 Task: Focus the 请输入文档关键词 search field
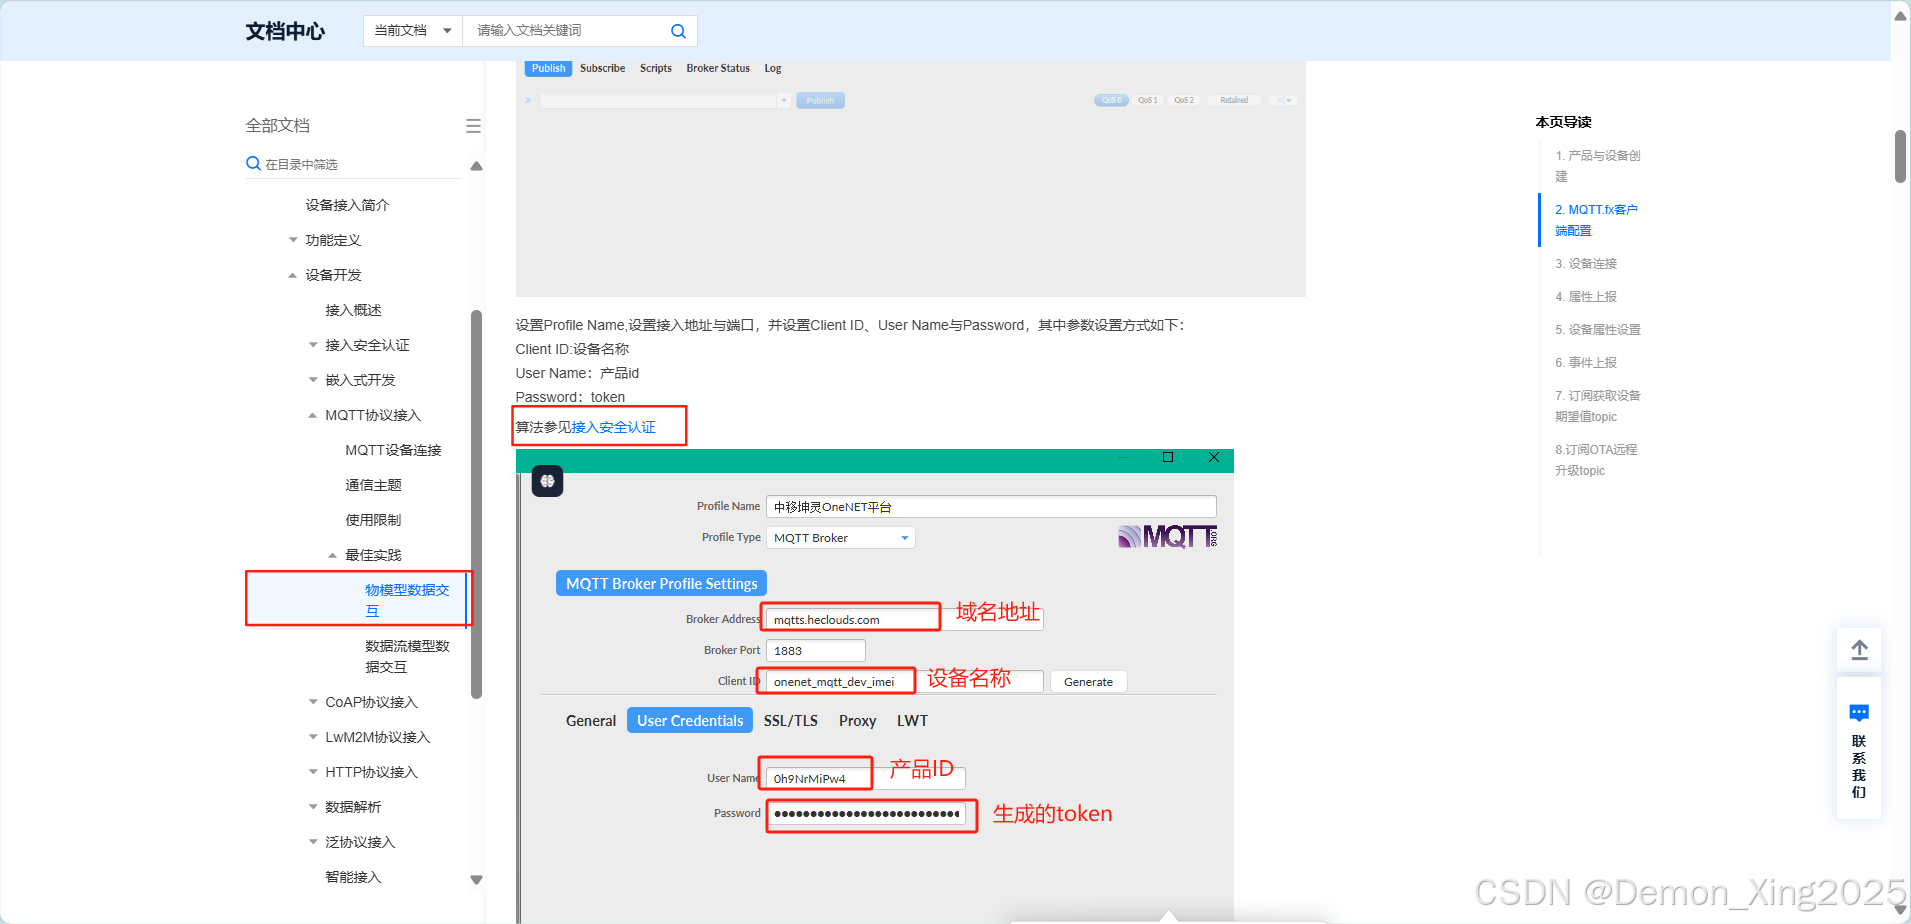pos(565,31)
